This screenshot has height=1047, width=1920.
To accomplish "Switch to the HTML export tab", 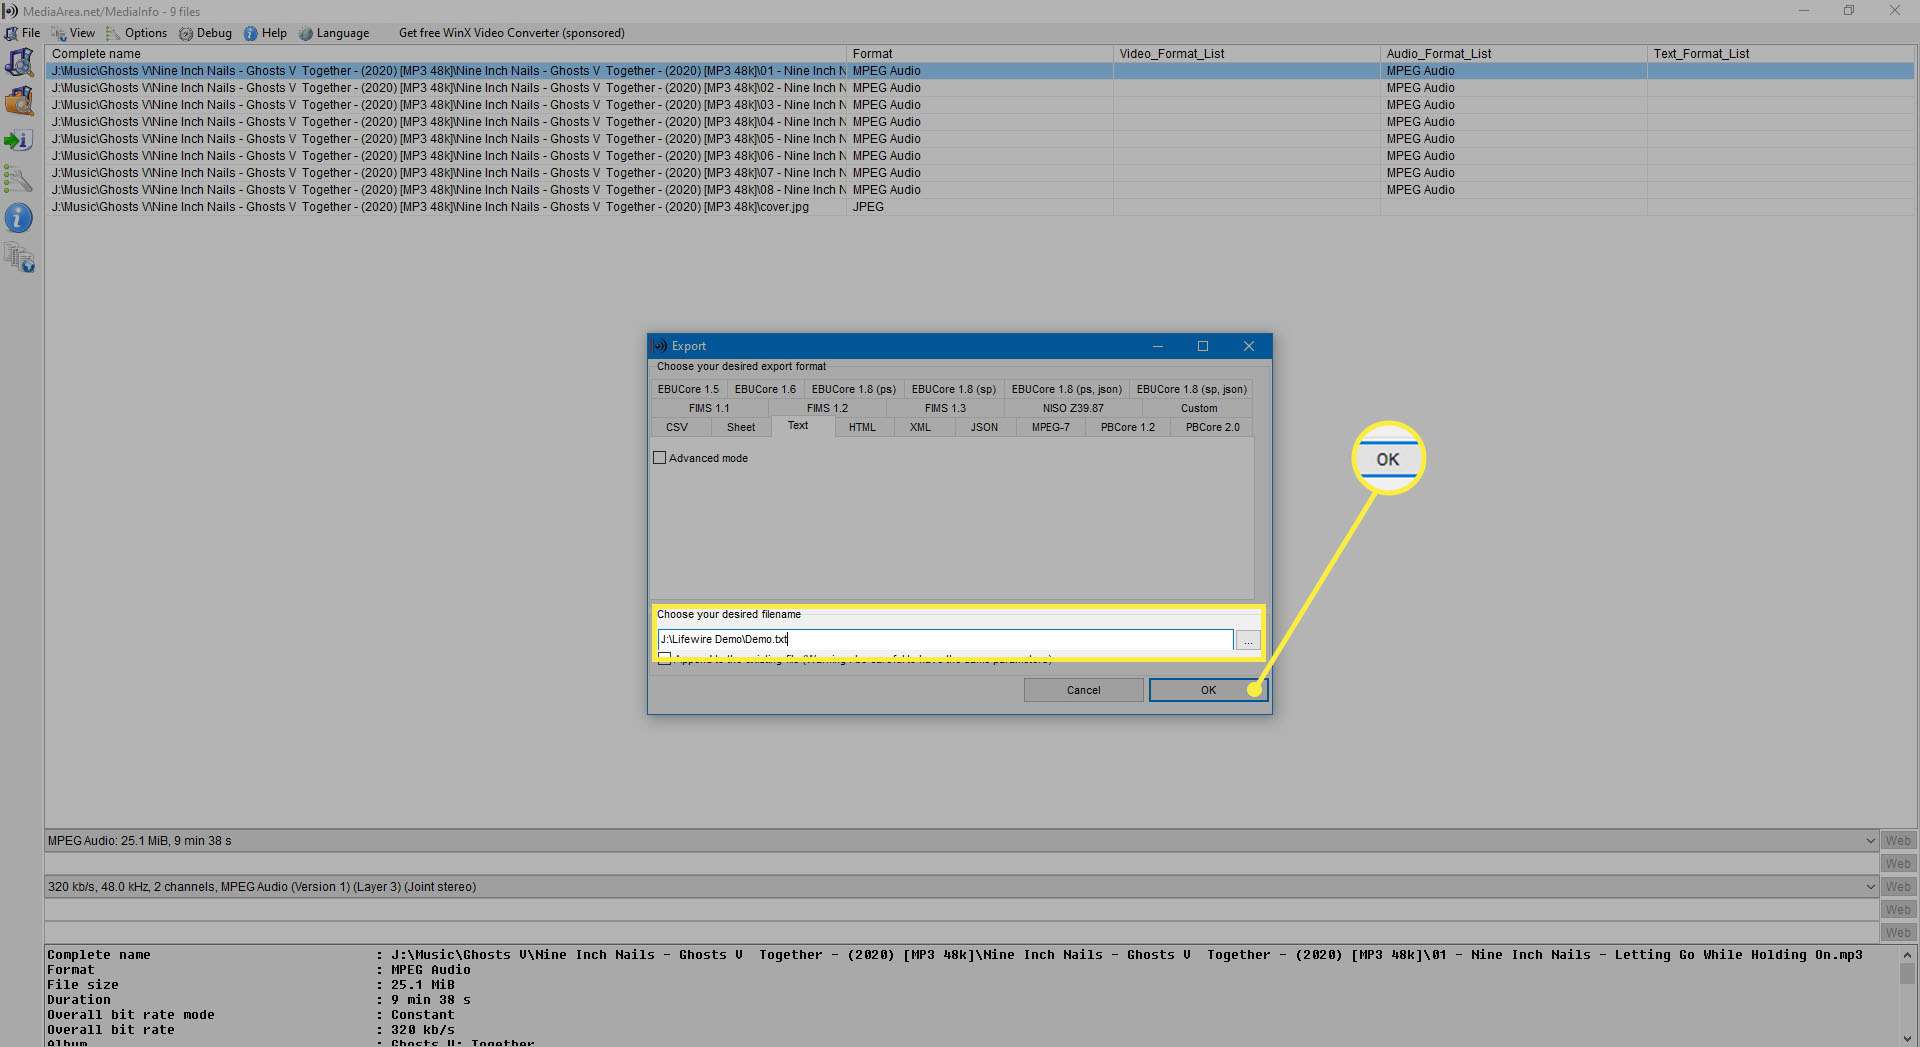I will [x=862, y=427].
